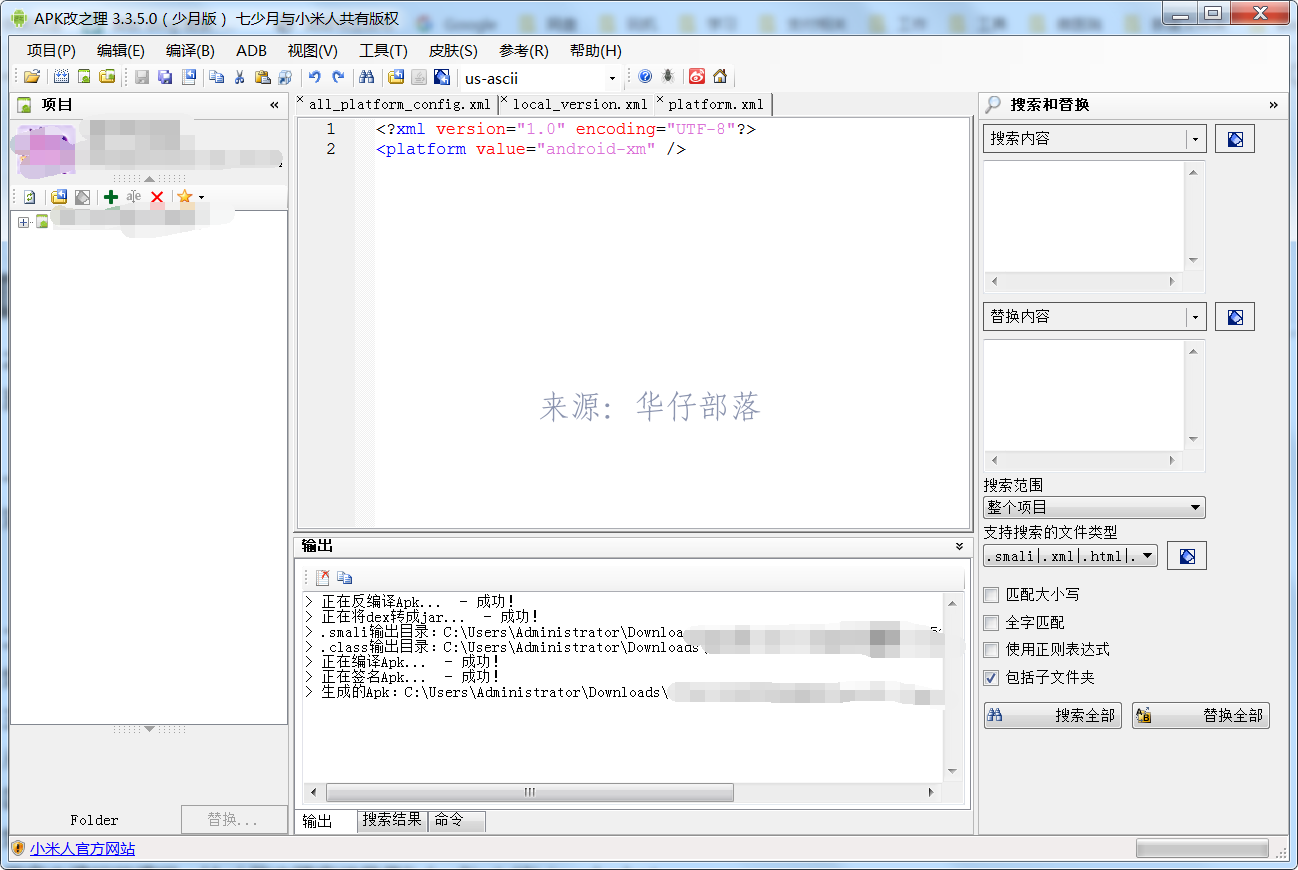The height and width of the screenshot is (870, 1298).
Task: Open the 视图(V) menu
Action: point(312,51)
